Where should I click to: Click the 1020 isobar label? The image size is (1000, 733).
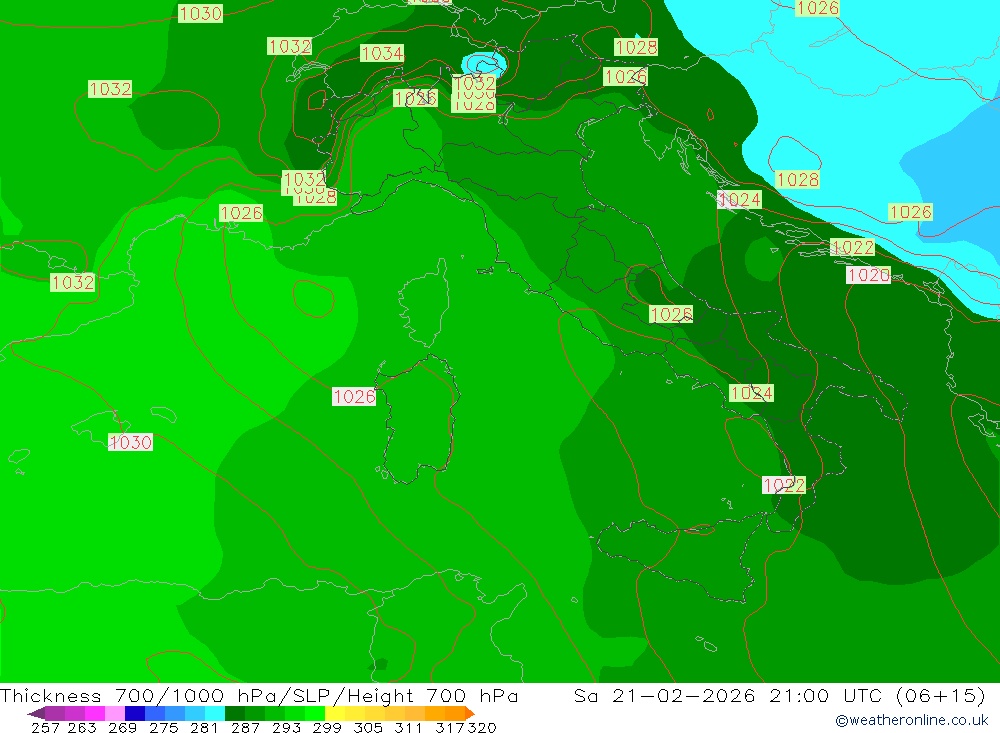868,275
